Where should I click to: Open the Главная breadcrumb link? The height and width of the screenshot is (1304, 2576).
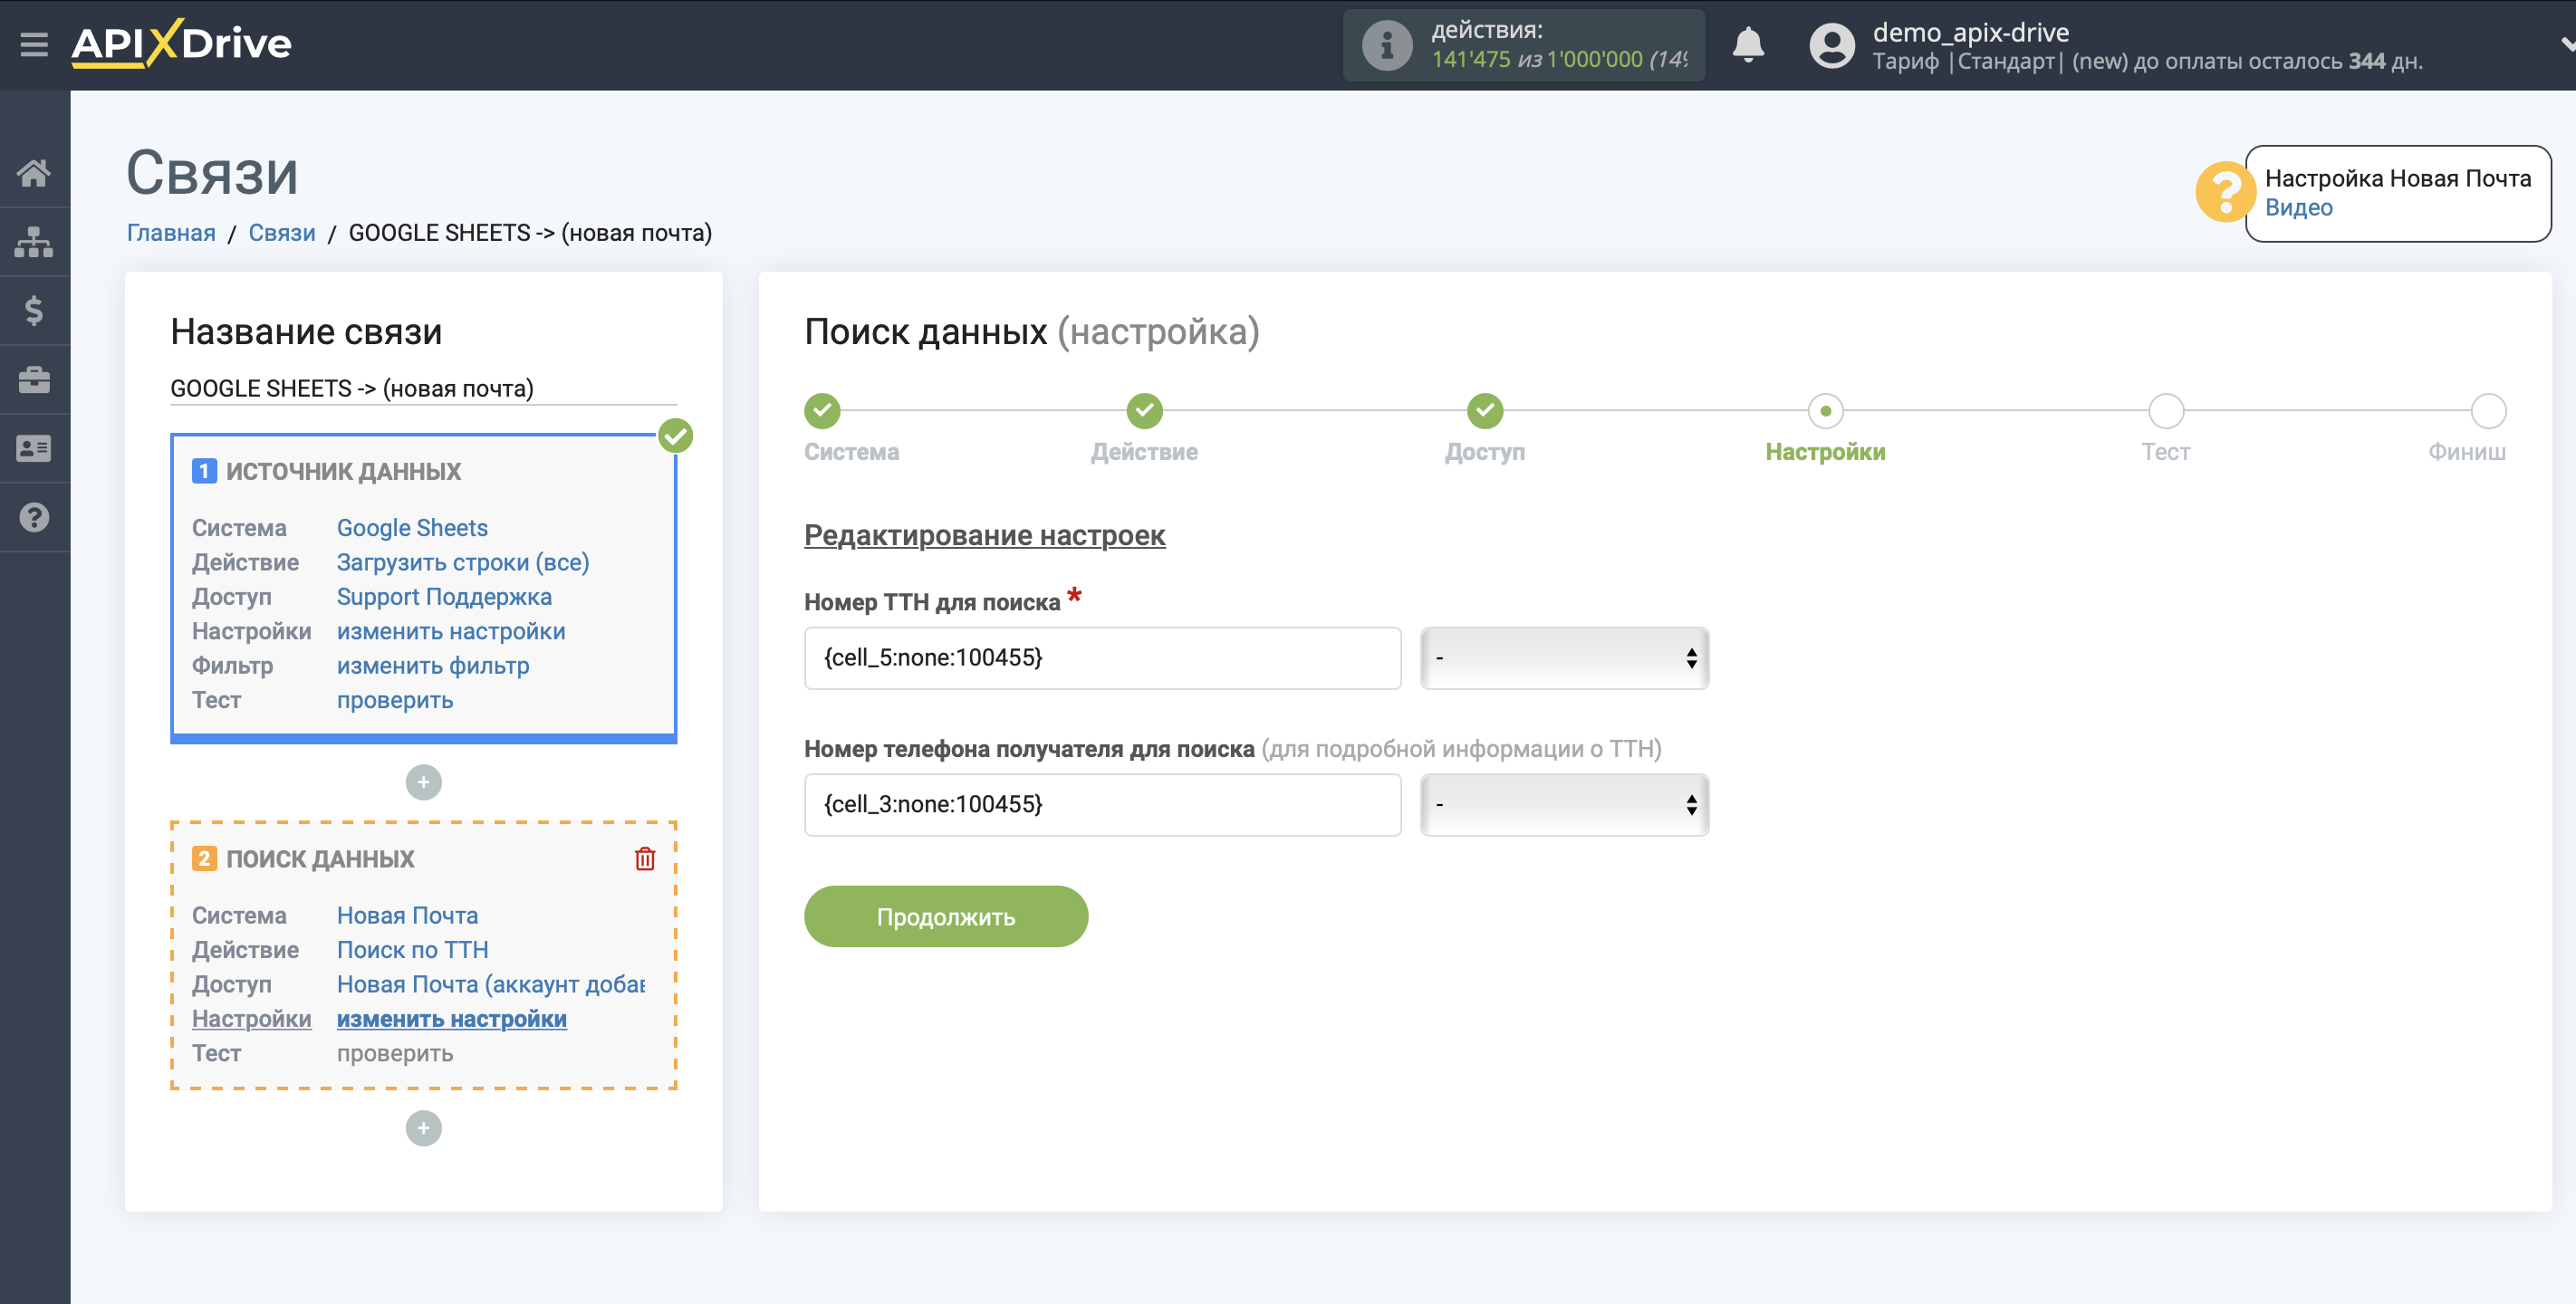tap(171, 233)
